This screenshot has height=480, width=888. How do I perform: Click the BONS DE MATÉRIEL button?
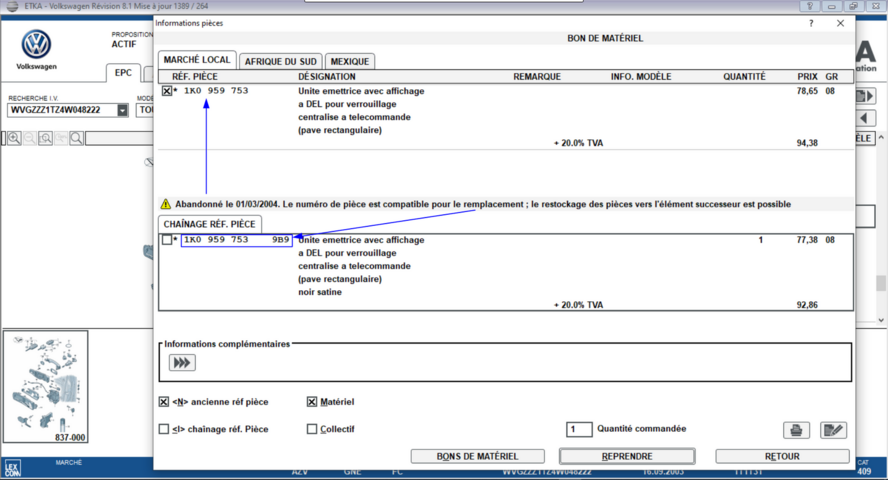[x=477, y=456]
